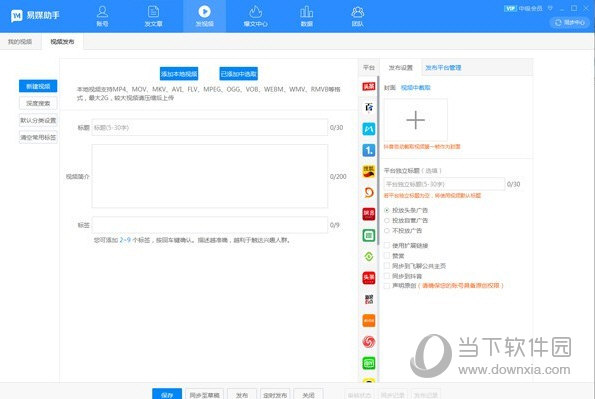Enable the 声明原创 checkbox
Screen dimensions: 595x399
click(387, 285)
